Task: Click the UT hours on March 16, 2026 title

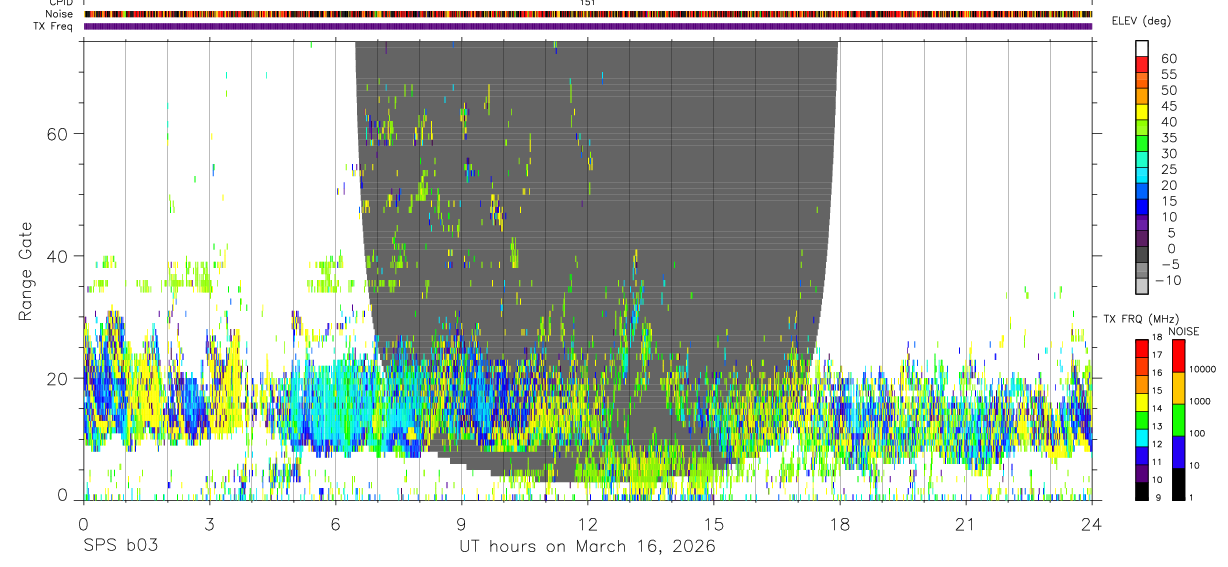Action: (588, 547)
